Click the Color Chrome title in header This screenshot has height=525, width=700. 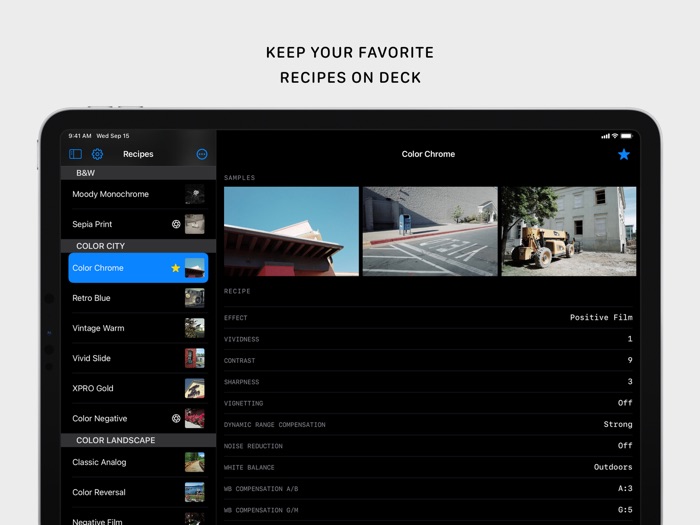(428, 154)
